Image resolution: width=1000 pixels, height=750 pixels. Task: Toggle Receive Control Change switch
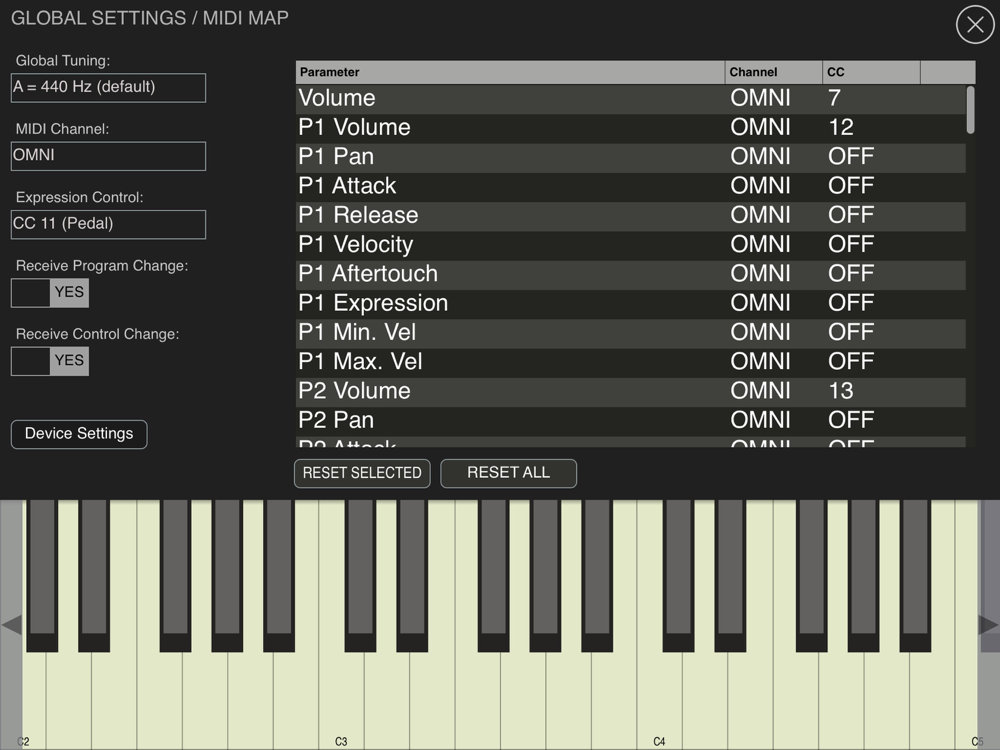50,361
